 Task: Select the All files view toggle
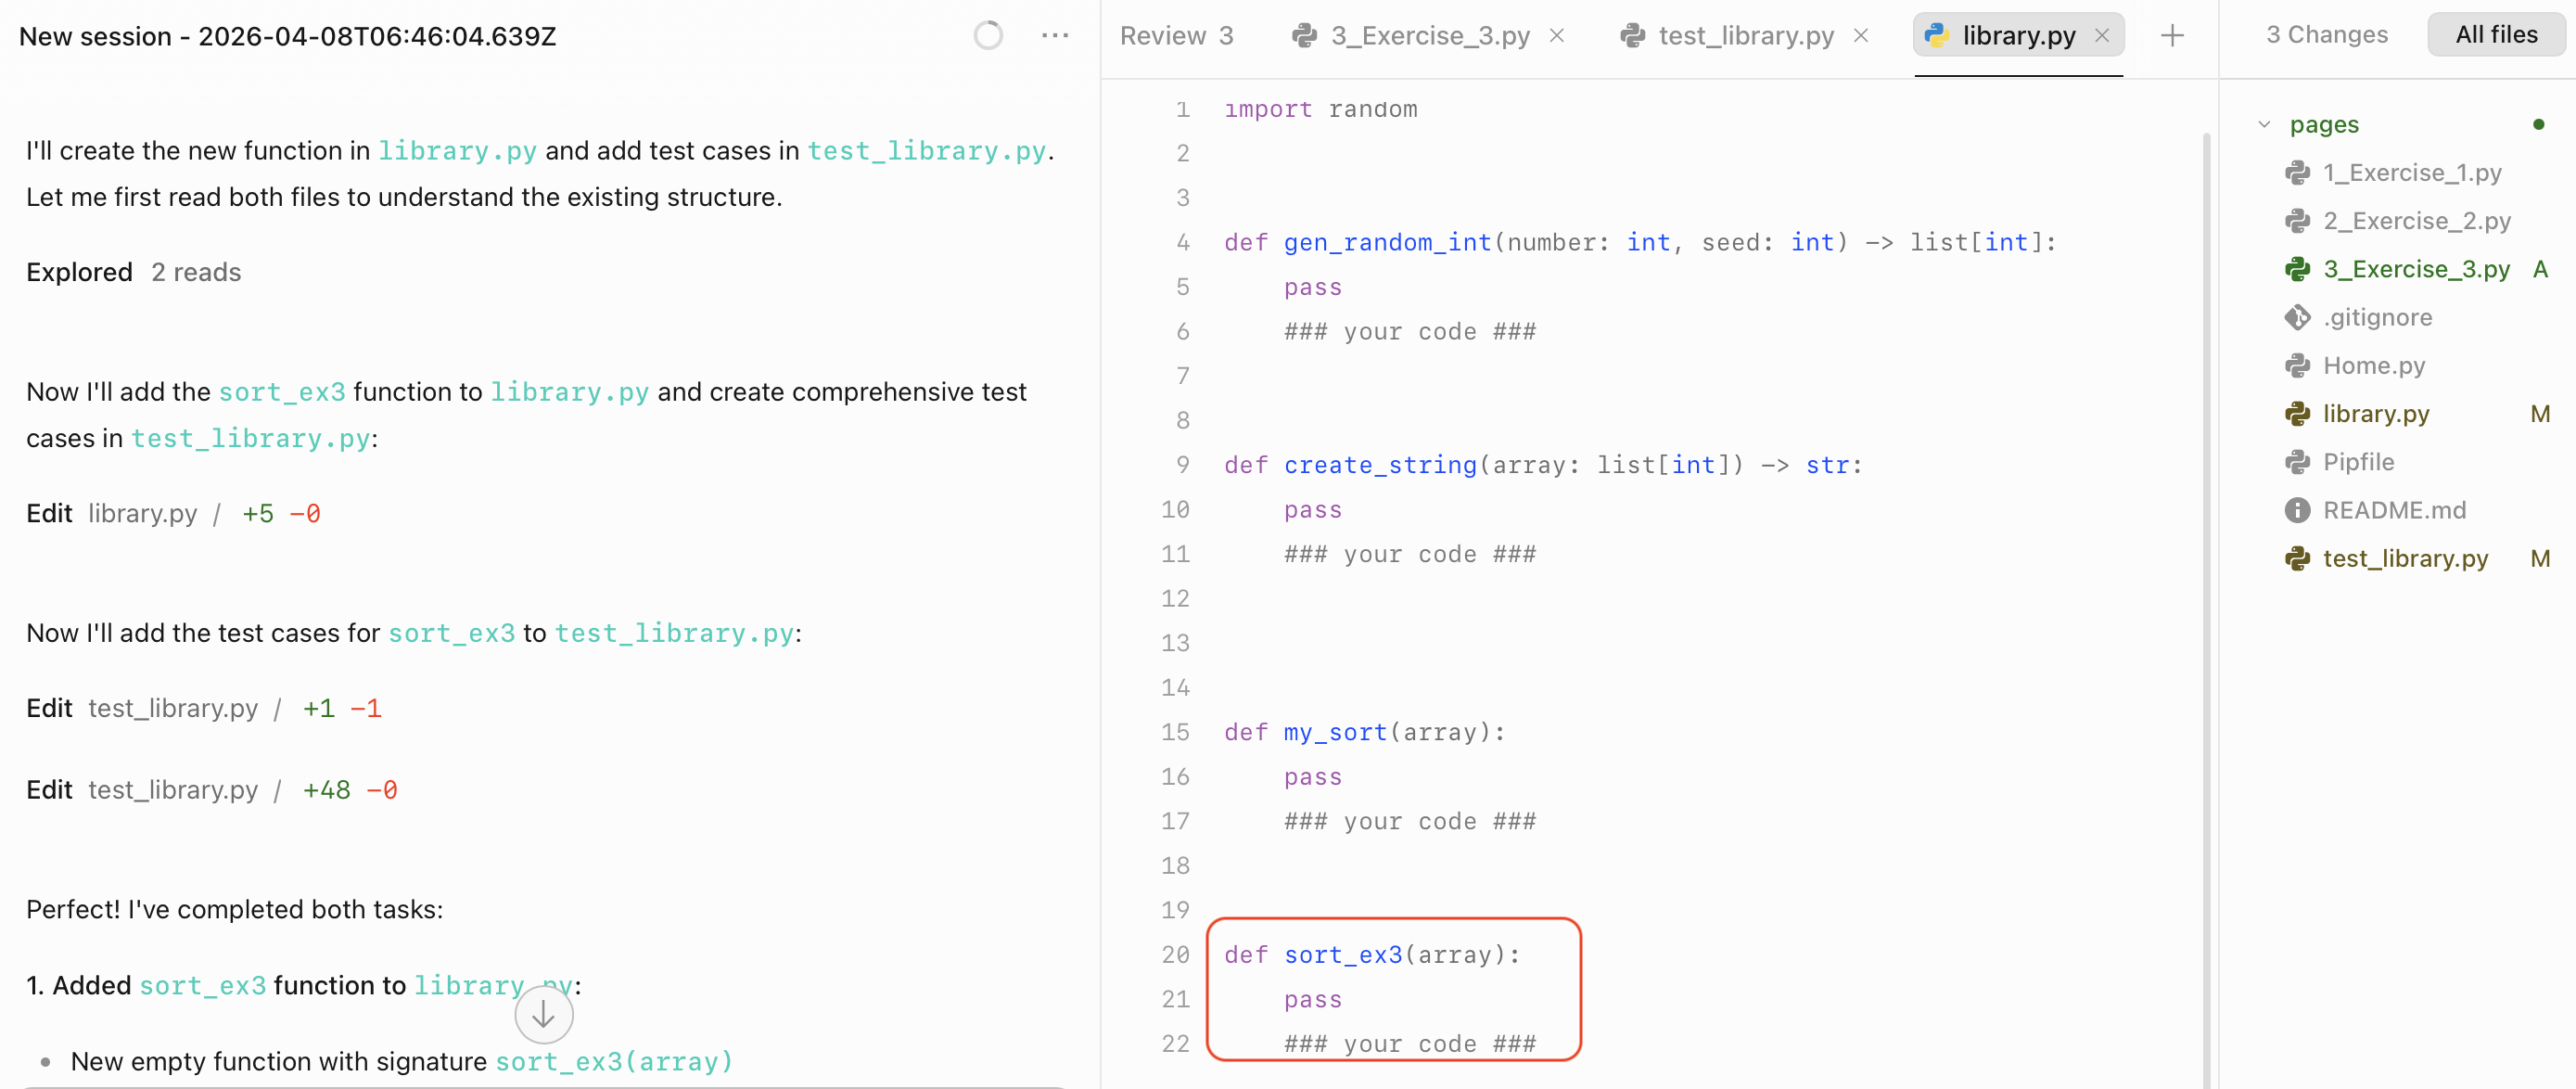pyautogui.click(x=2495, y=35)
